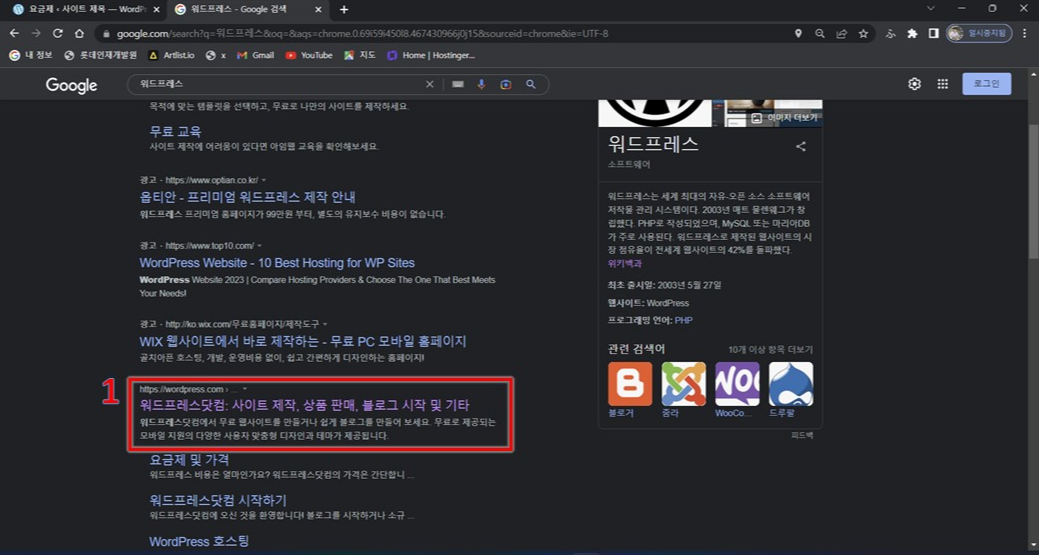Open the Chrome three-dot menu
The height and width of the screenshot is (555, 1039).
tap(1024, 33)
